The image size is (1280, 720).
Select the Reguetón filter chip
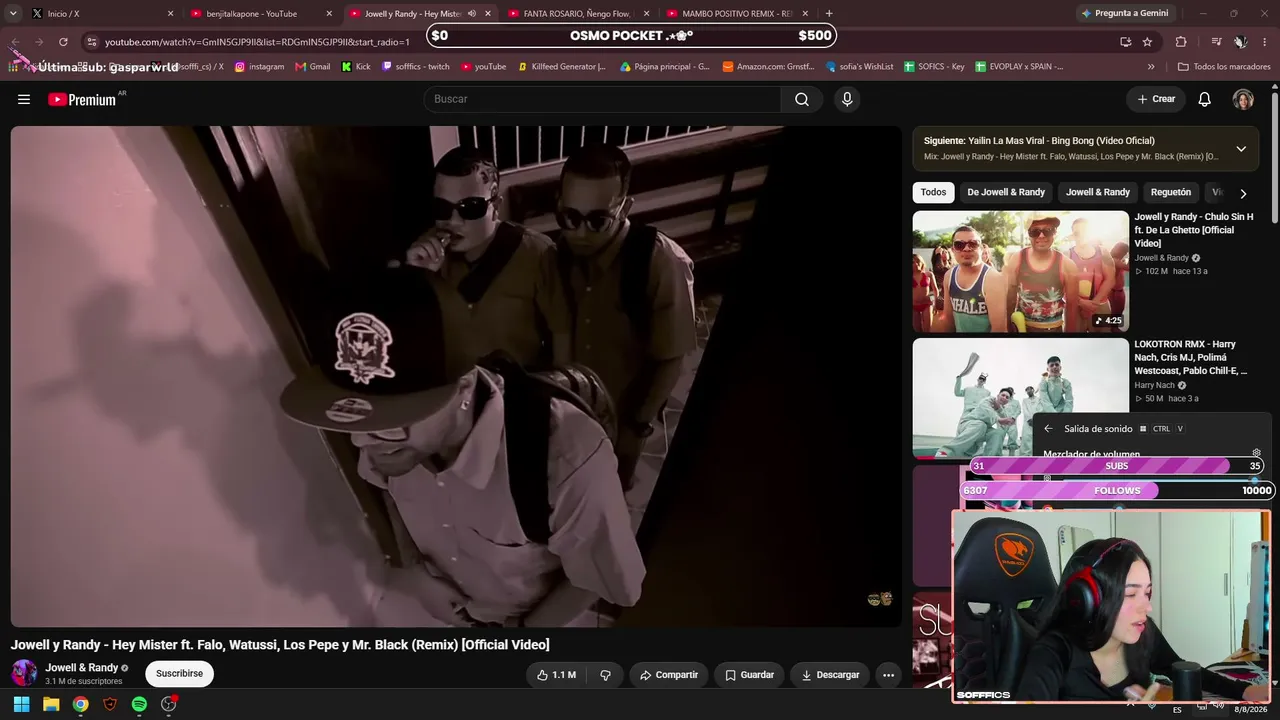pyautogui.click(x=1171, y=192)
